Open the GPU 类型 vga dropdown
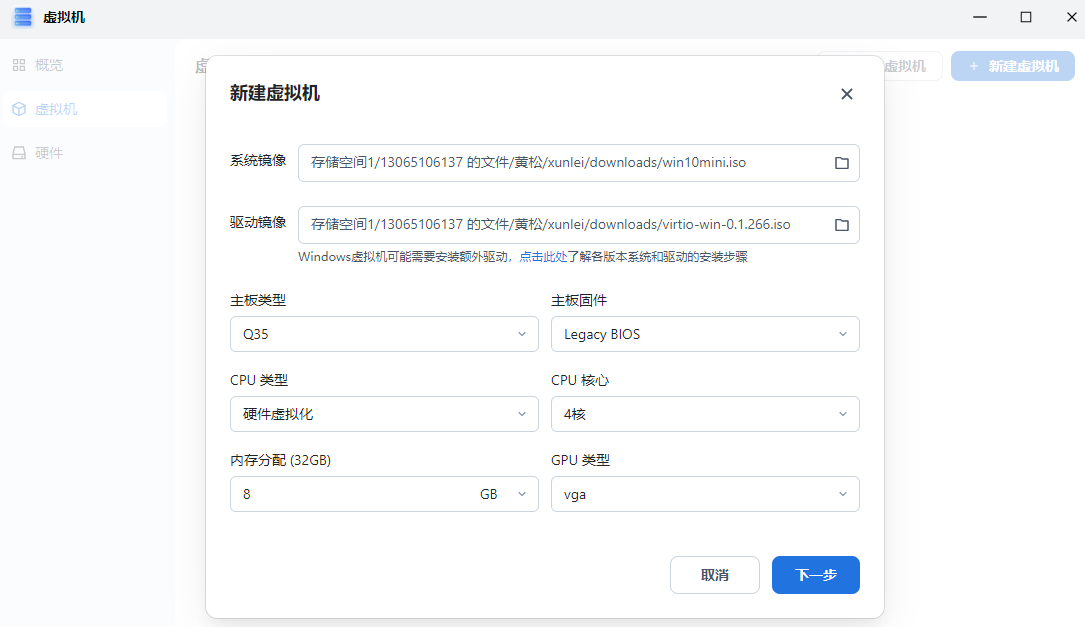The height and width of the screenshot is (627, 1085). pyautogui.click(x=705, y=494)
